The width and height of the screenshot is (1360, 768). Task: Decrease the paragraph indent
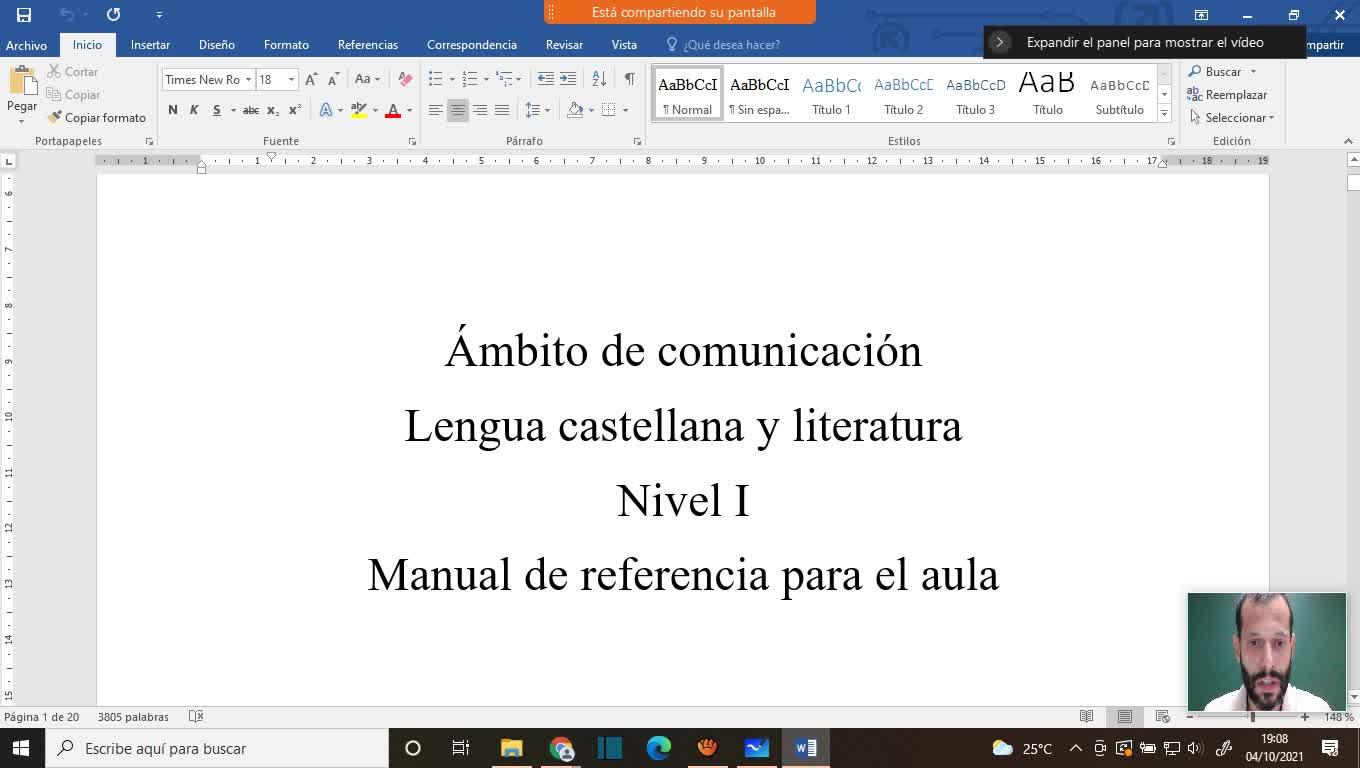(546, 79)
